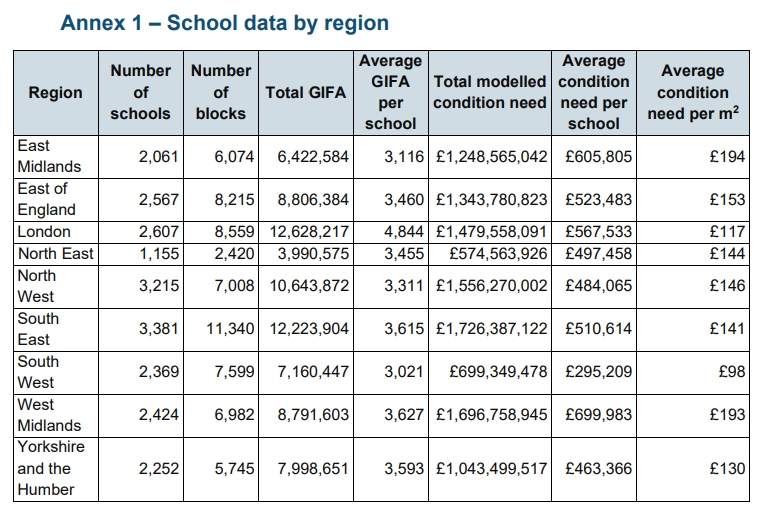Click the East of England region cell

47,199
